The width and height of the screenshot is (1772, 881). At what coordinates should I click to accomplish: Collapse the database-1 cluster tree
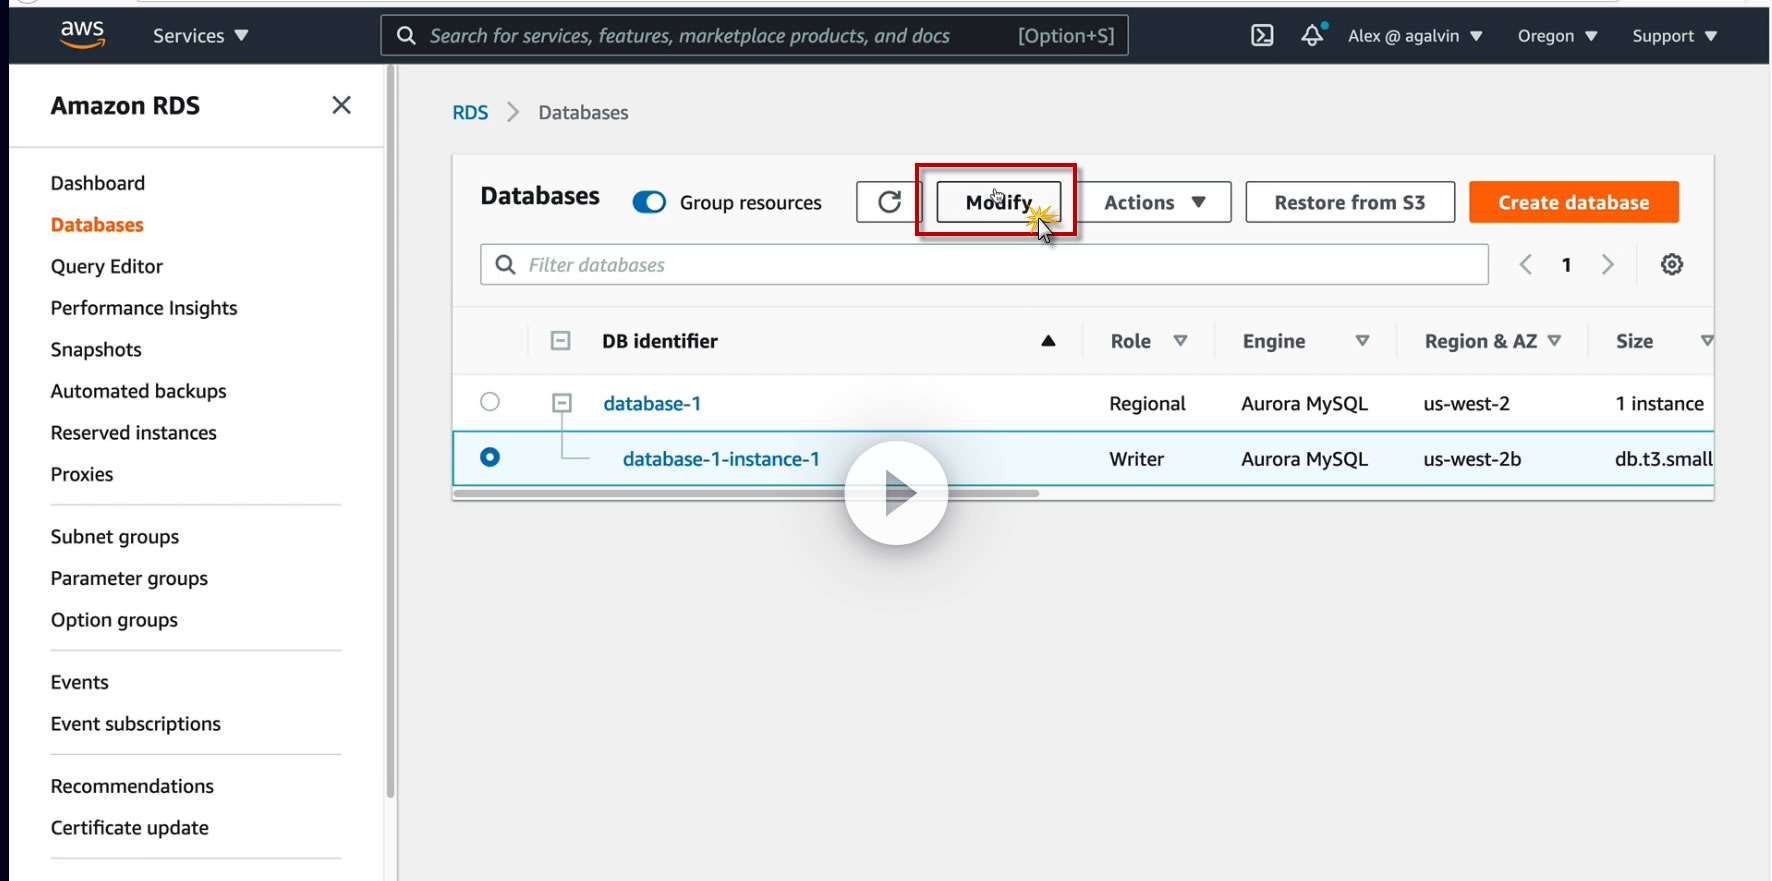562,403
